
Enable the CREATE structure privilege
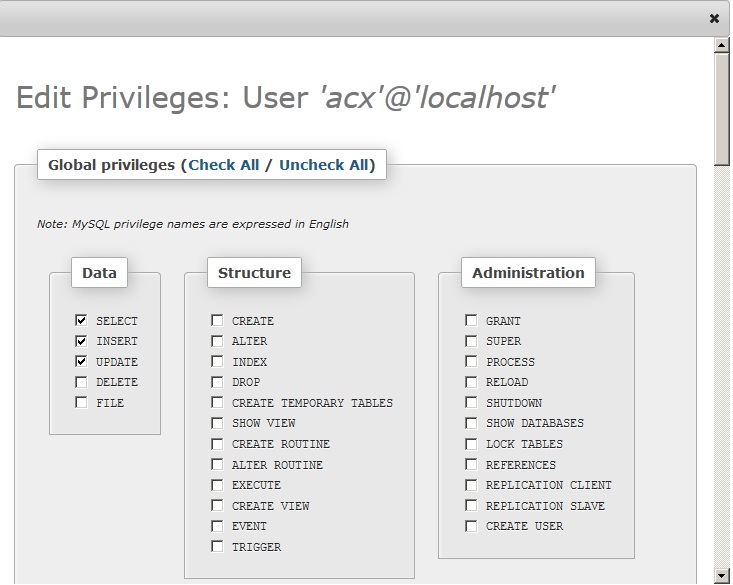(217, 320)
